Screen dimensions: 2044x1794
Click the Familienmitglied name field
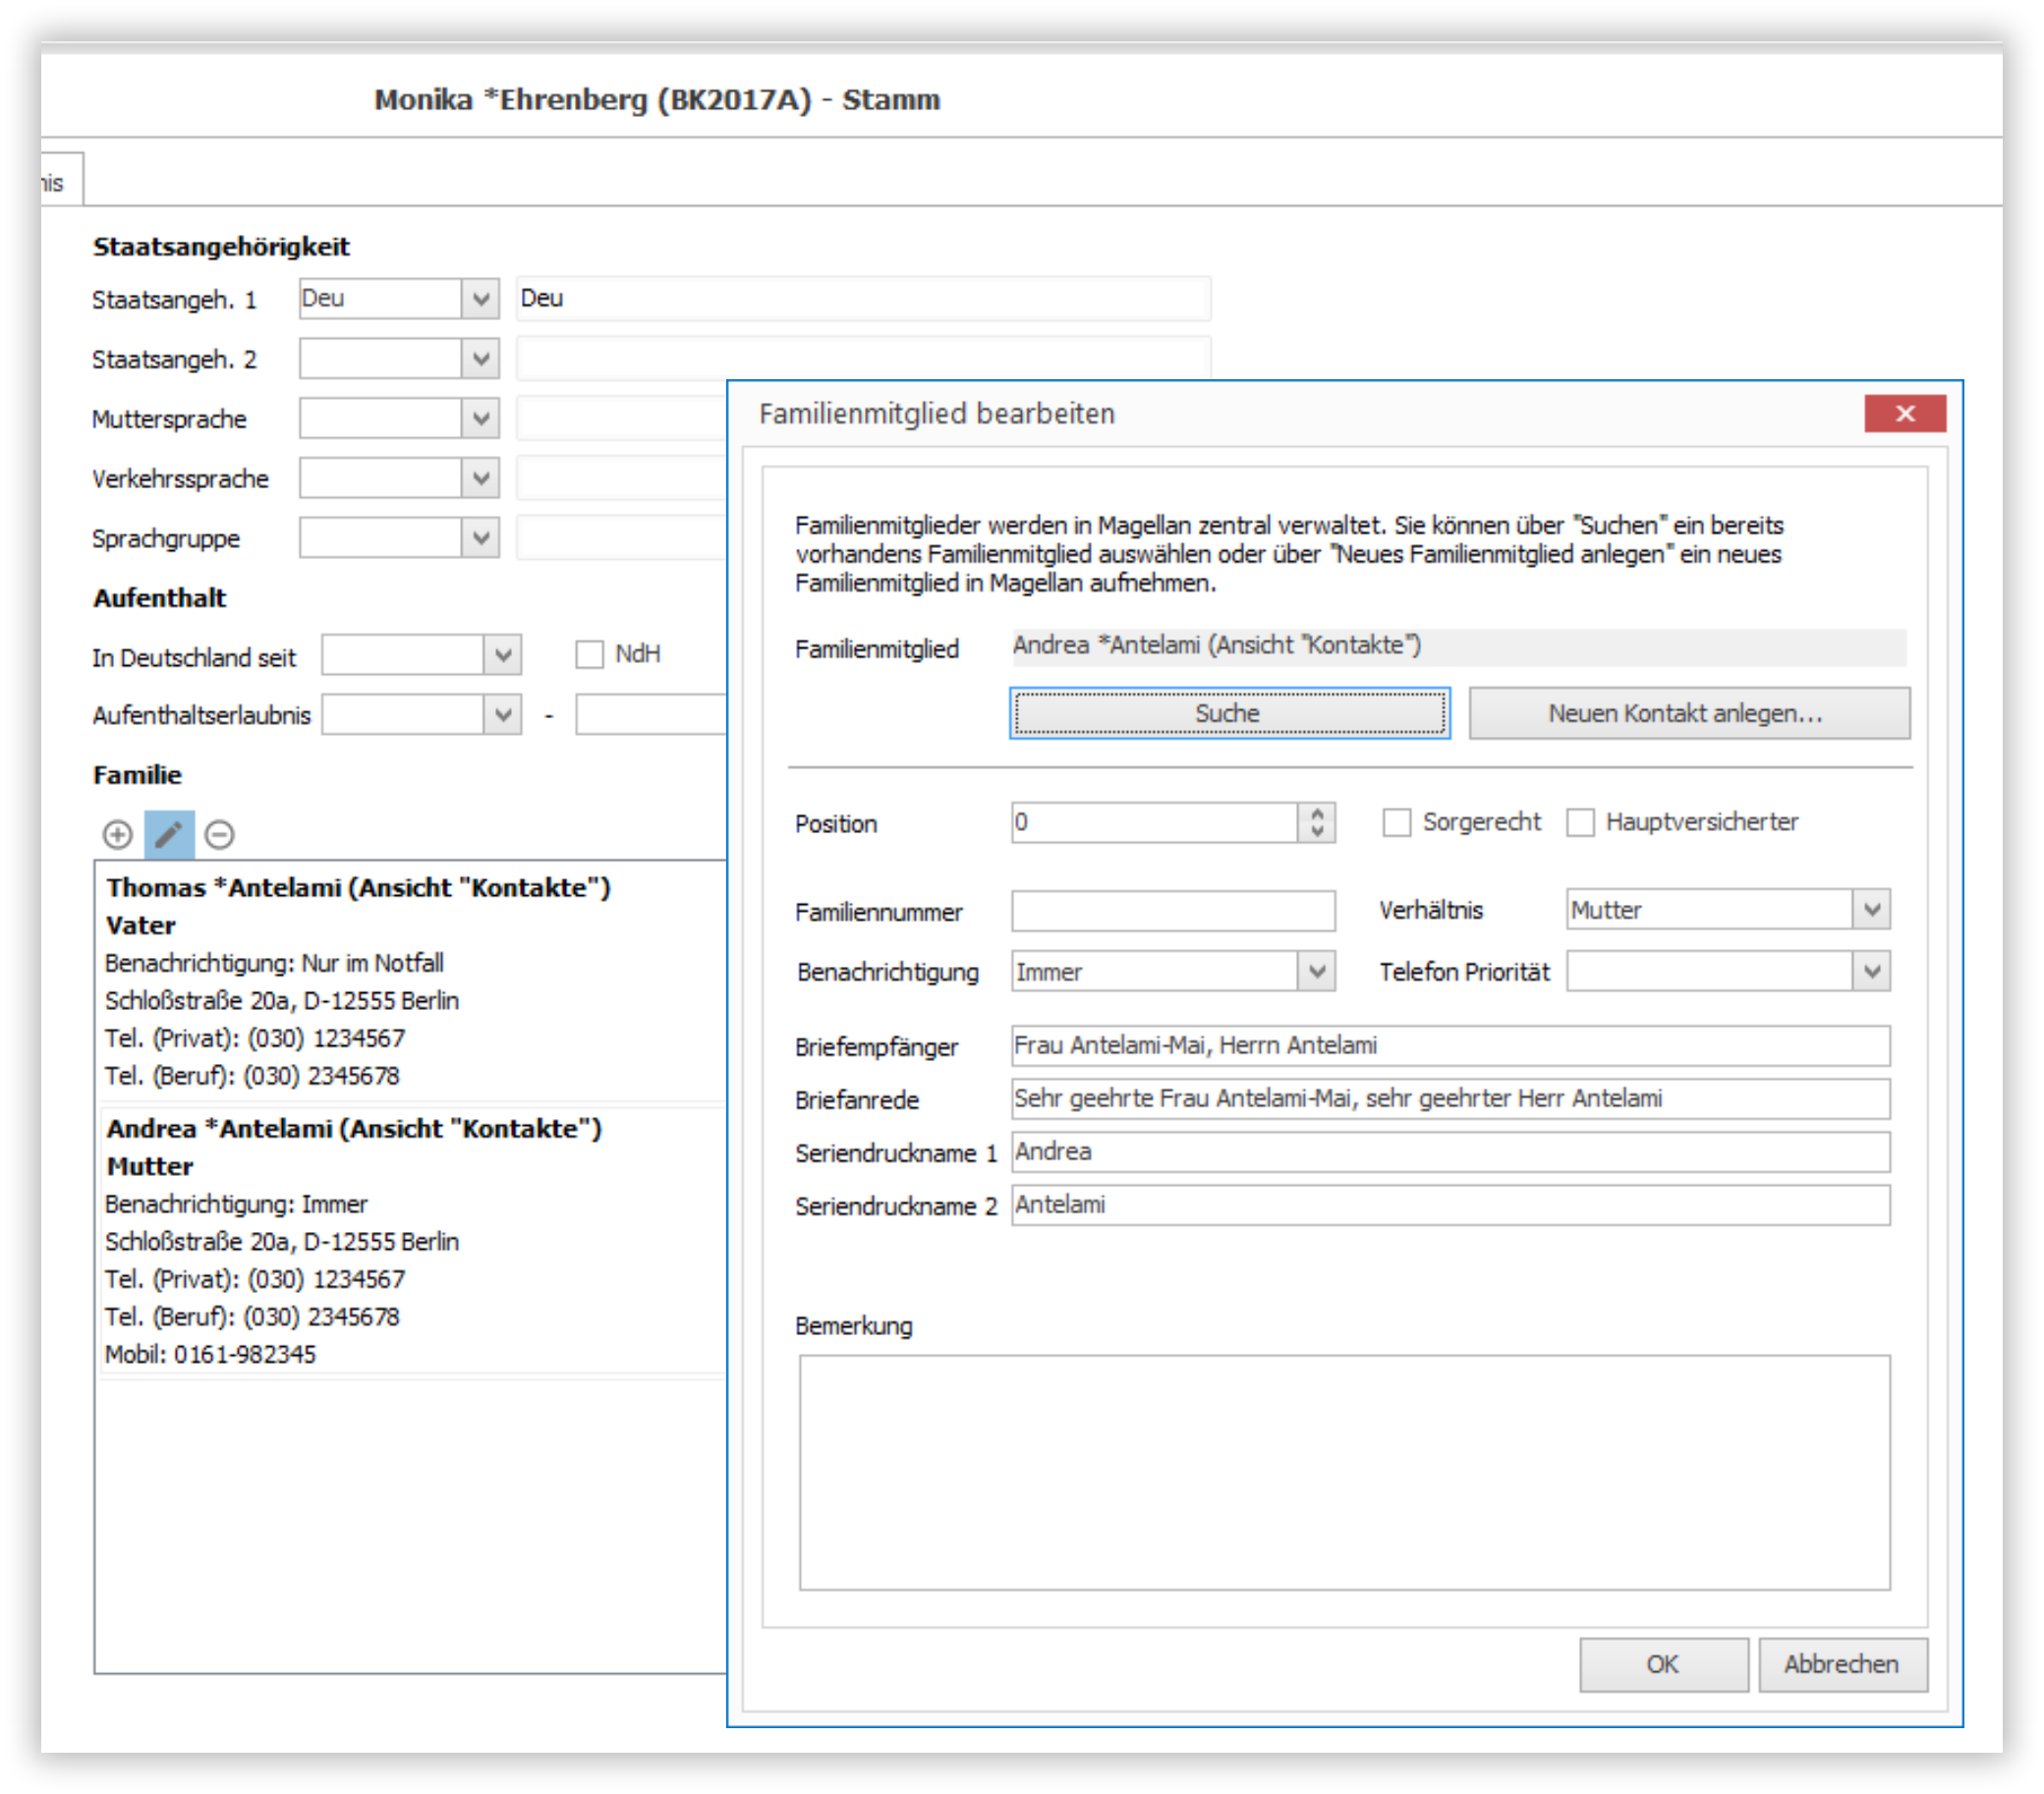pos(1459,647)
